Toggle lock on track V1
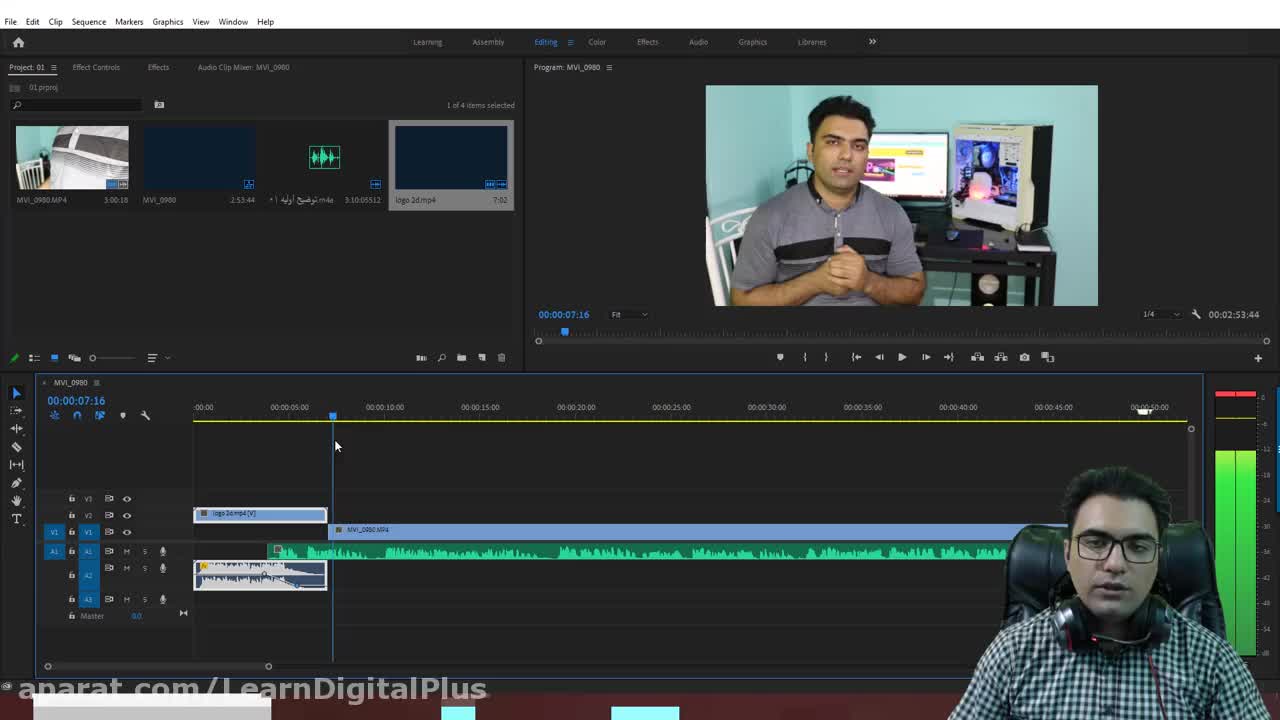 pos(71,532)
